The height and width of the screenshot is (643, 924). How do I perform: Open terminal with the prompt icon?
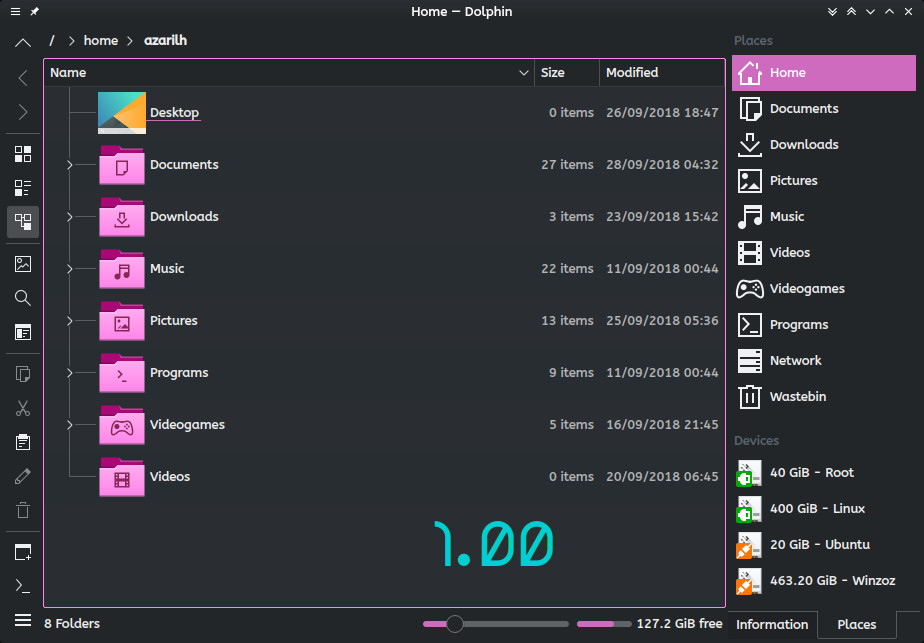point(23,586)
